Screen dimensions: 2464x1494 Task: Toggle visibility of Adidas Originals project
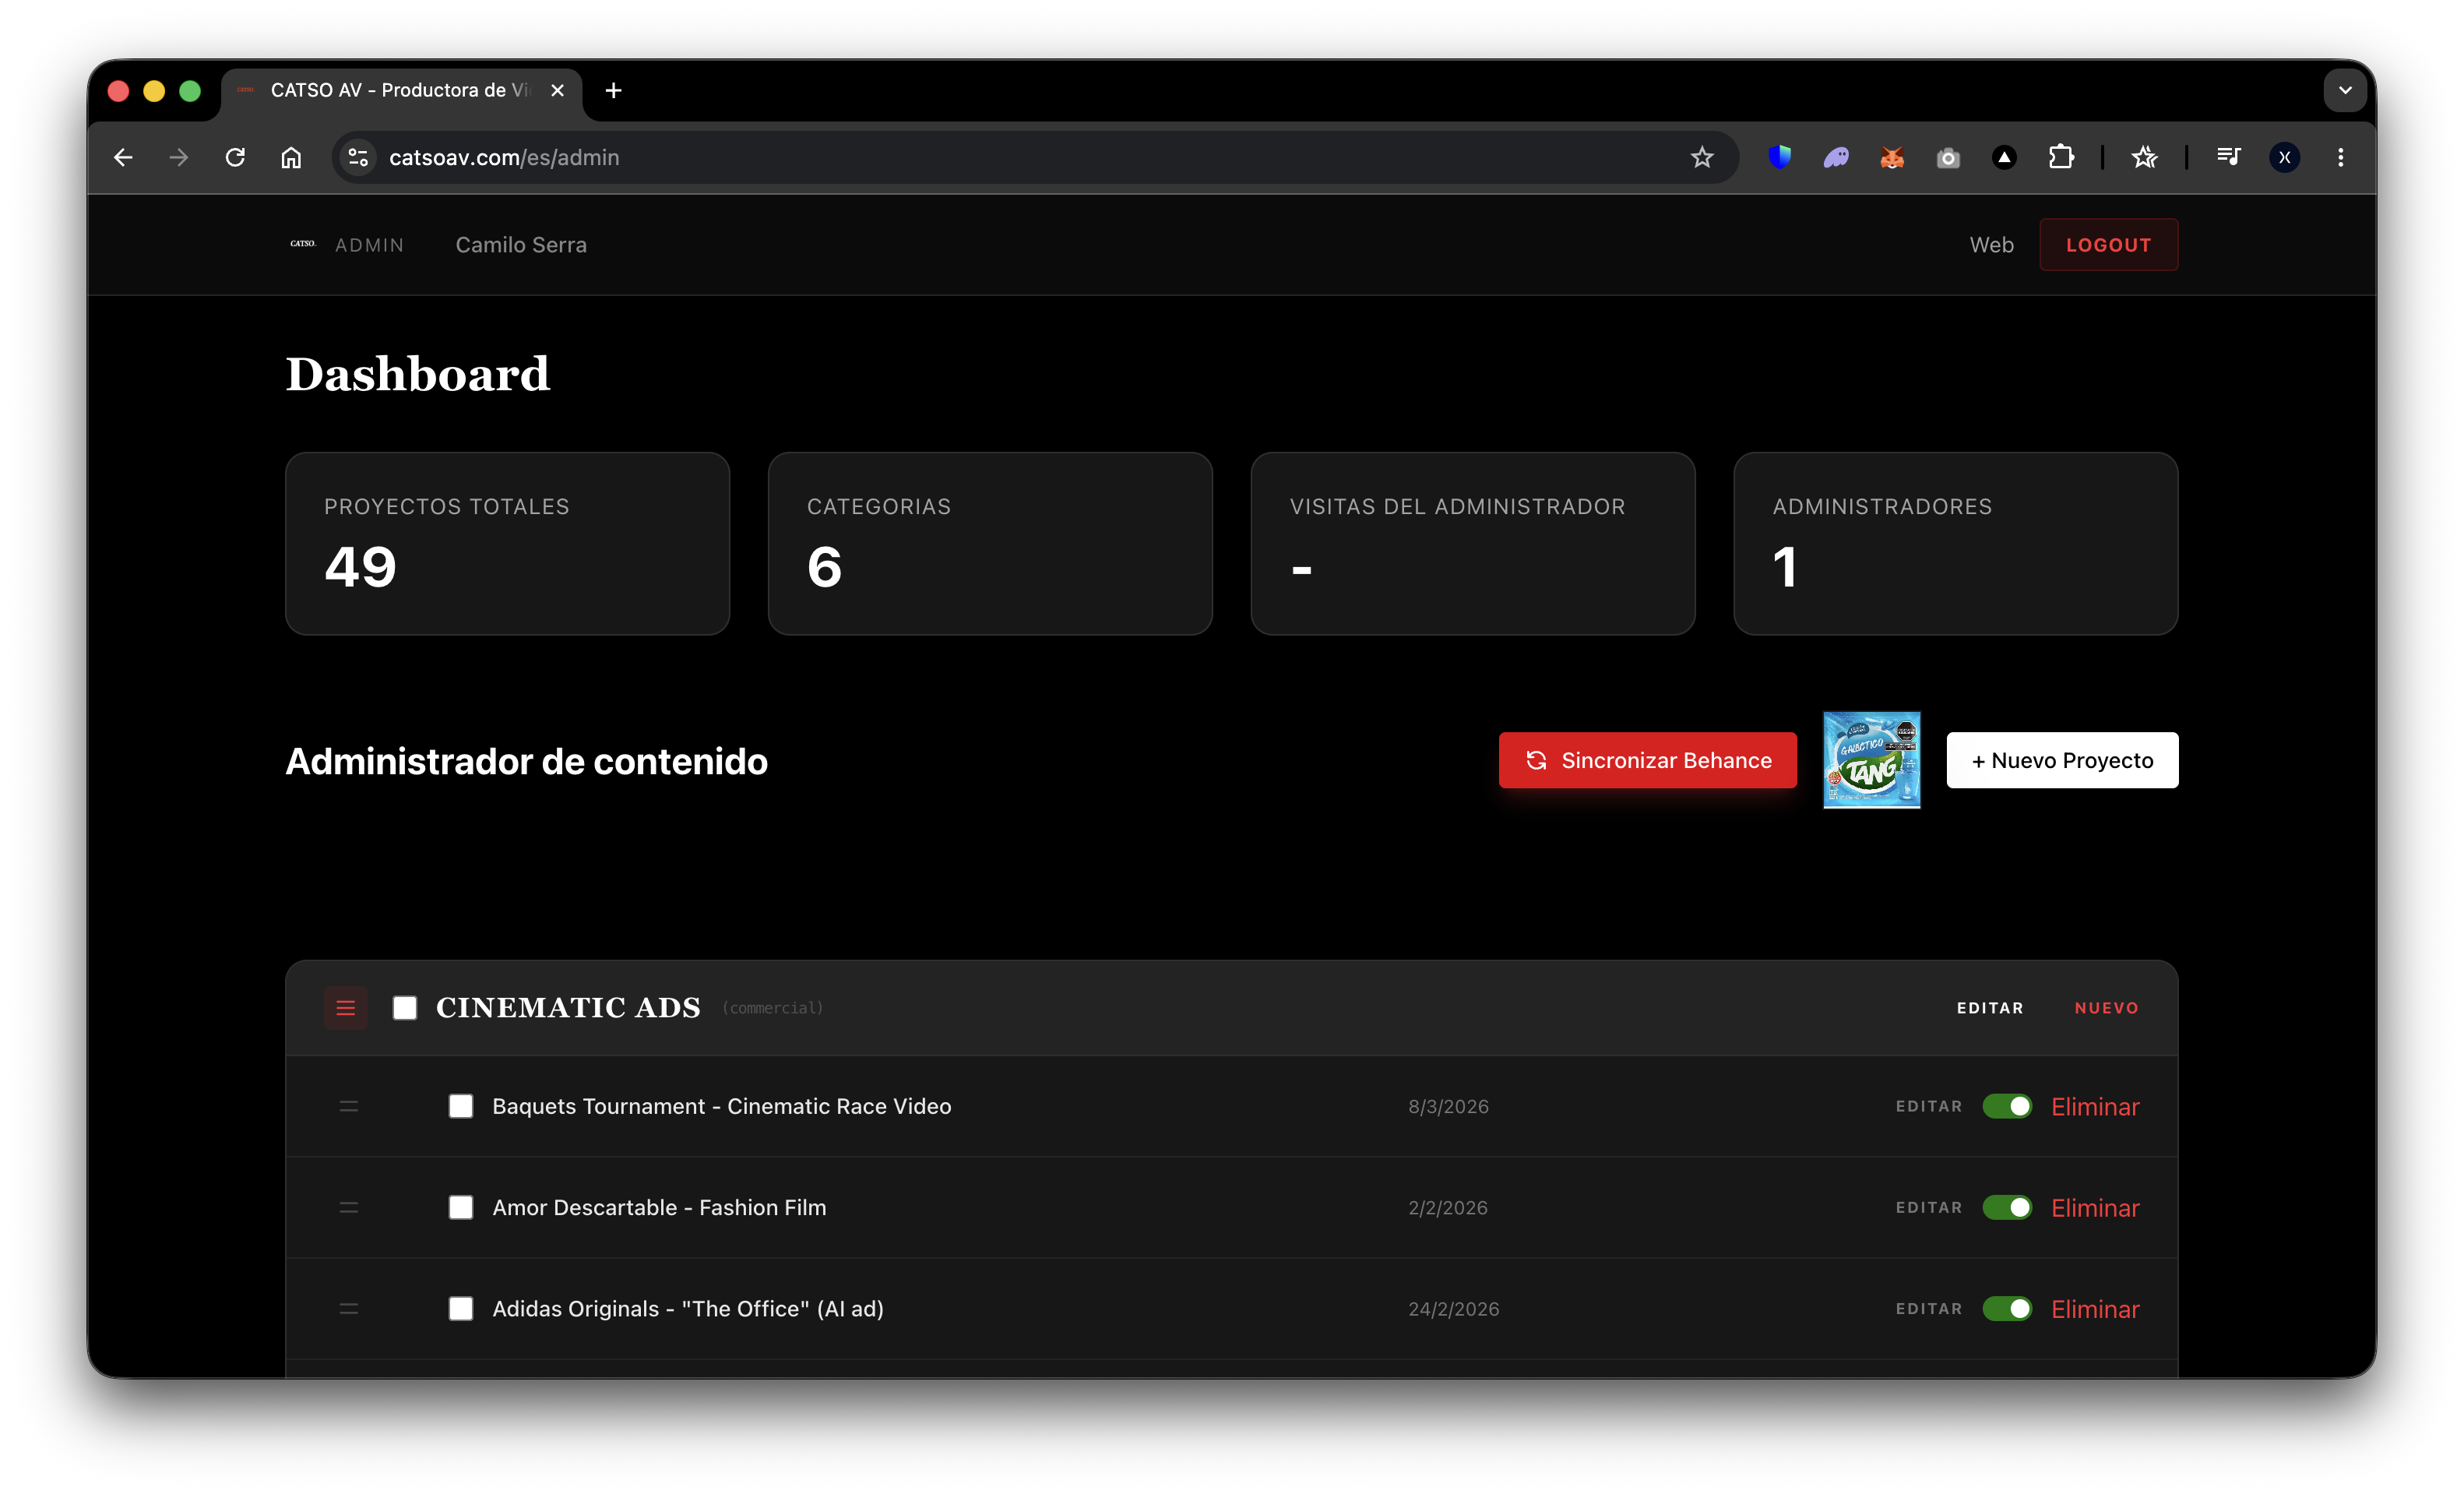[x=2007, y=1308]
